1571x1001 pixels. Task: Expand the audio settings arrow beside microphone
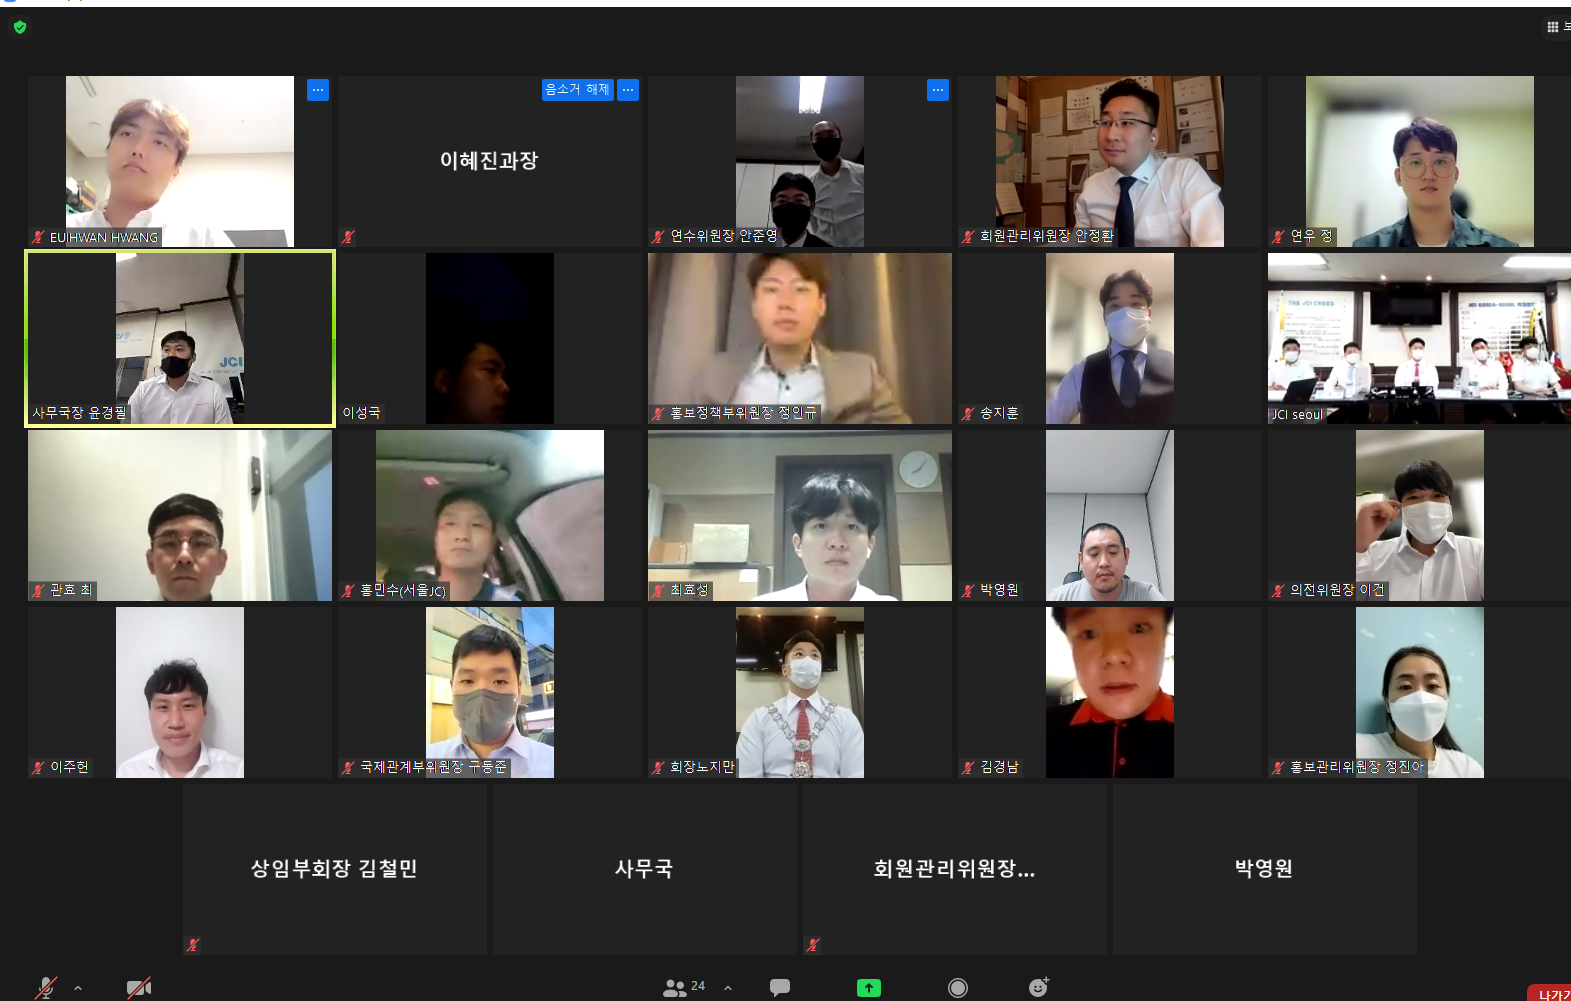coord(78,988)
